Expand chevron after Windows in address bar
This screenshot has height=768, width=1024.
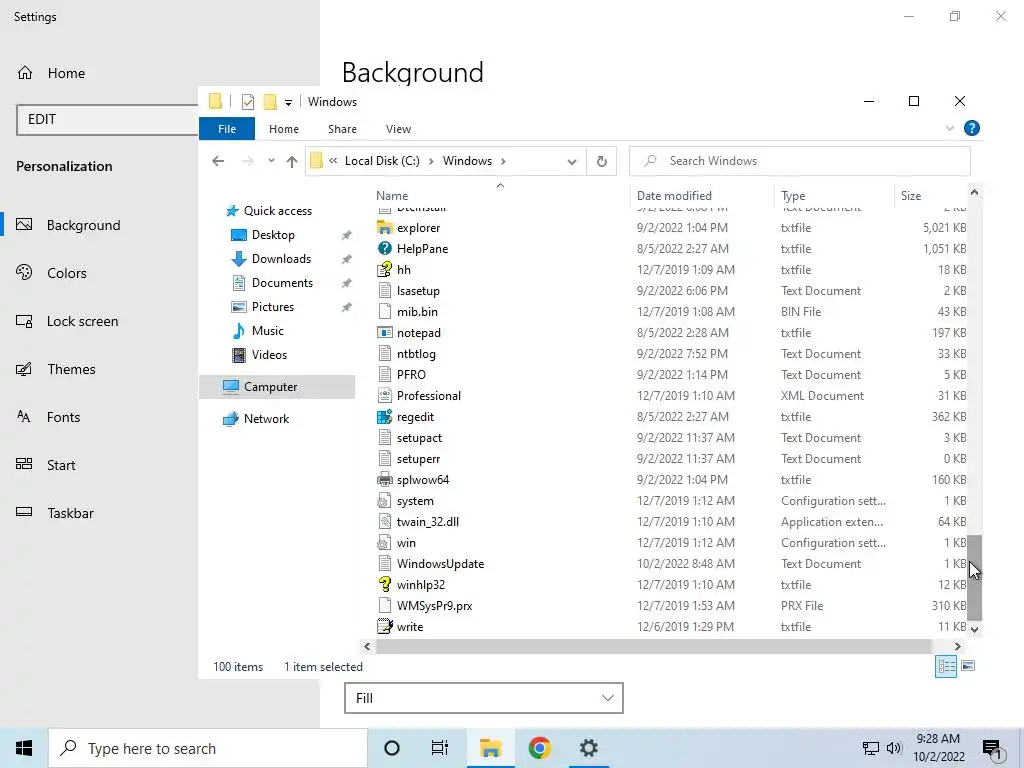[503, 161]
